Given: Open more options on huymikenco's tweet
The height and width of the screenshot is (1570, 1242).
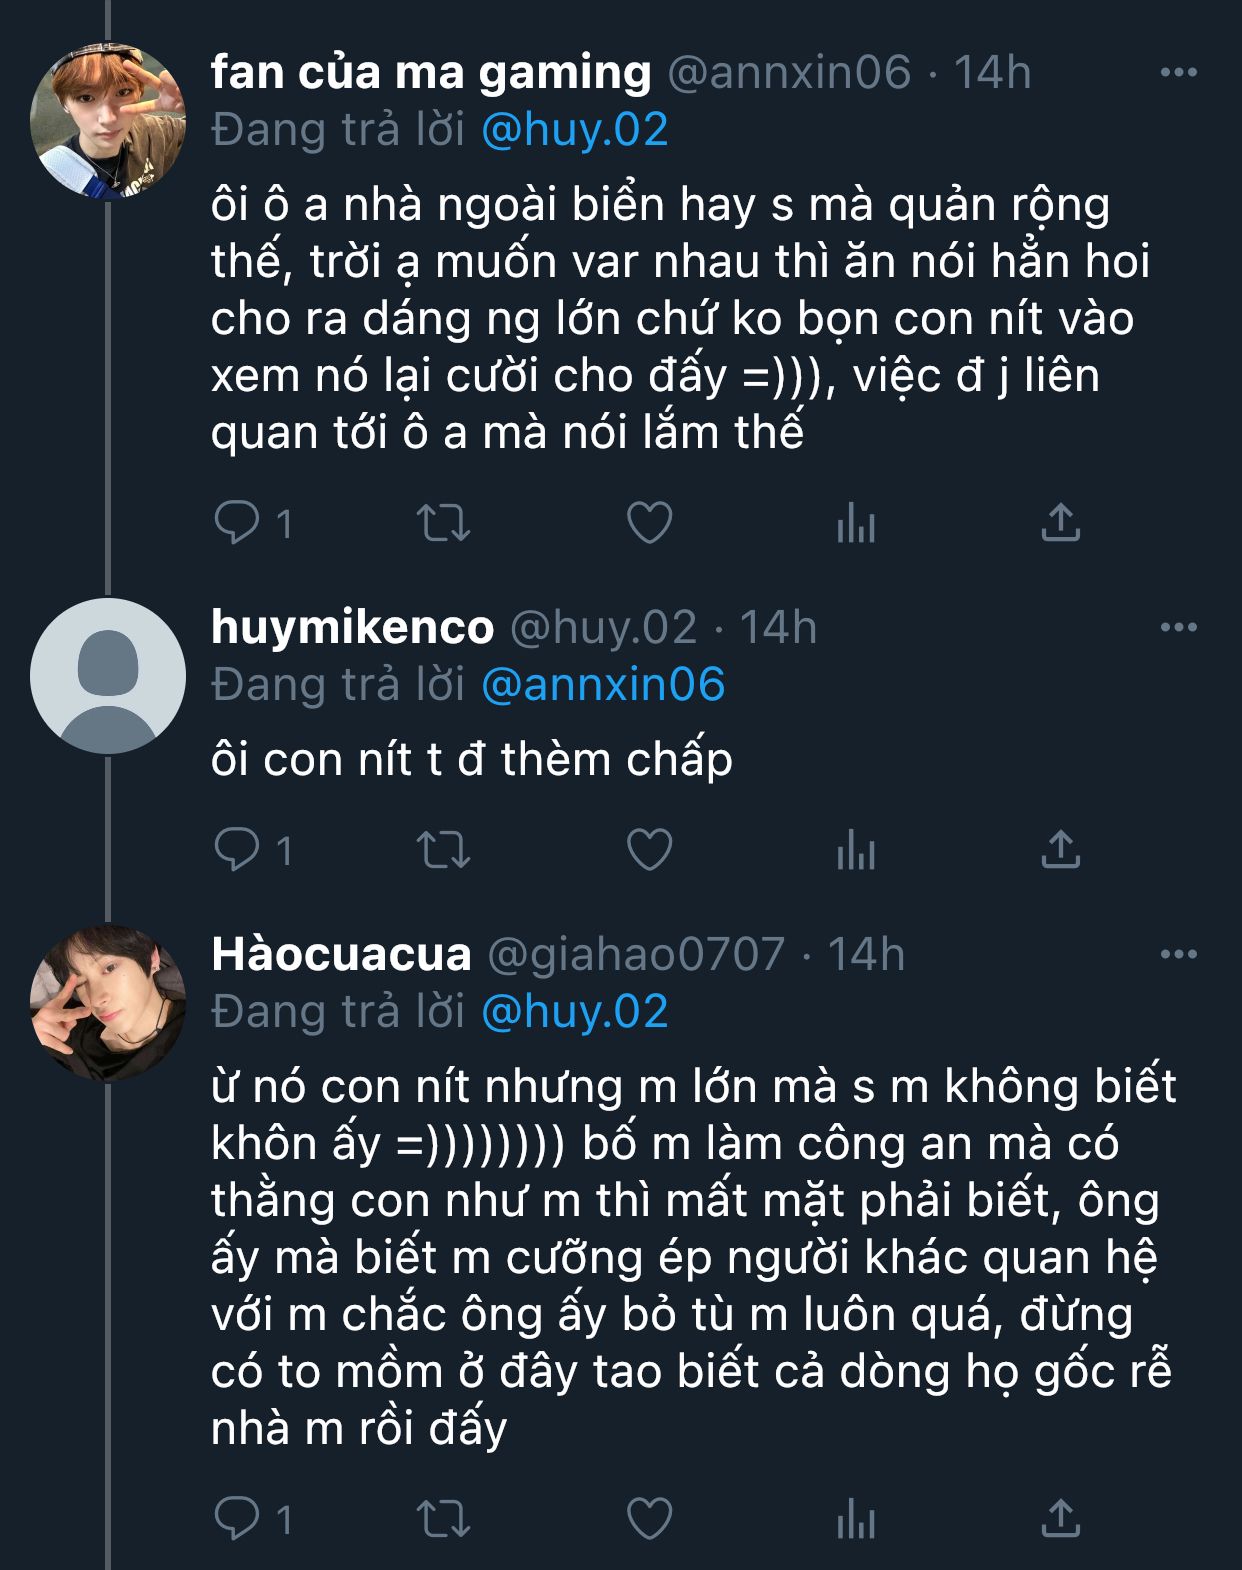Looking at the screenshot, I should 1178,627.
